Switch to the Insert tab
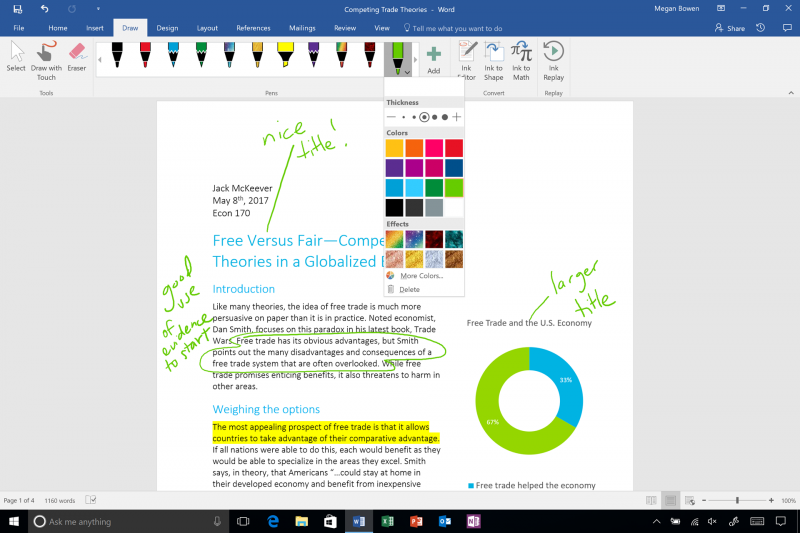The width and height of the screenshot is (800, 533). [x=95, y=28]
